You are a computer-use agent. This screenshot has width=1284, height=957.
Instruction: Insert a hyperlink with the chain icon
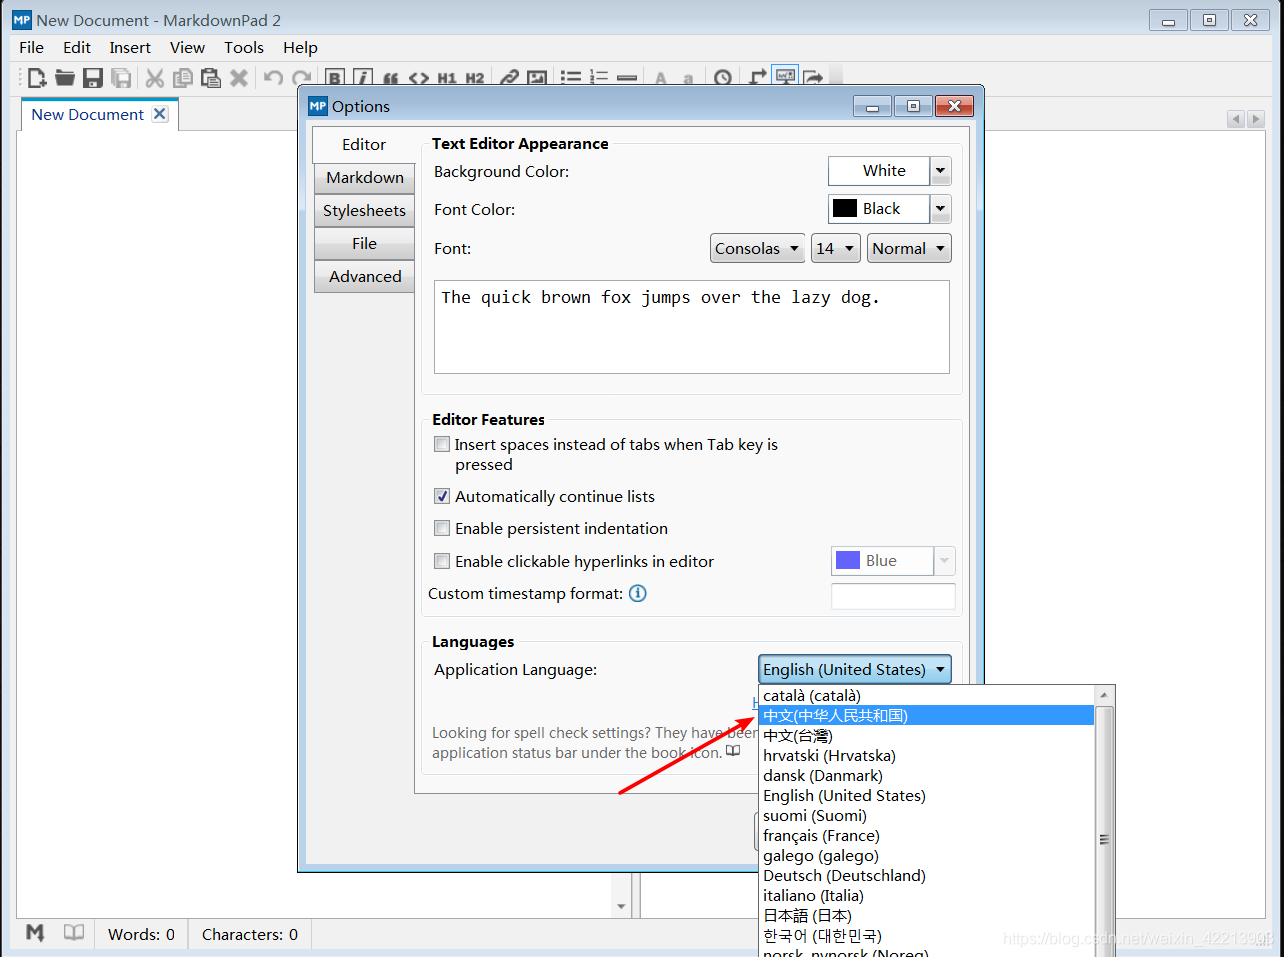(x=509, y=78)
